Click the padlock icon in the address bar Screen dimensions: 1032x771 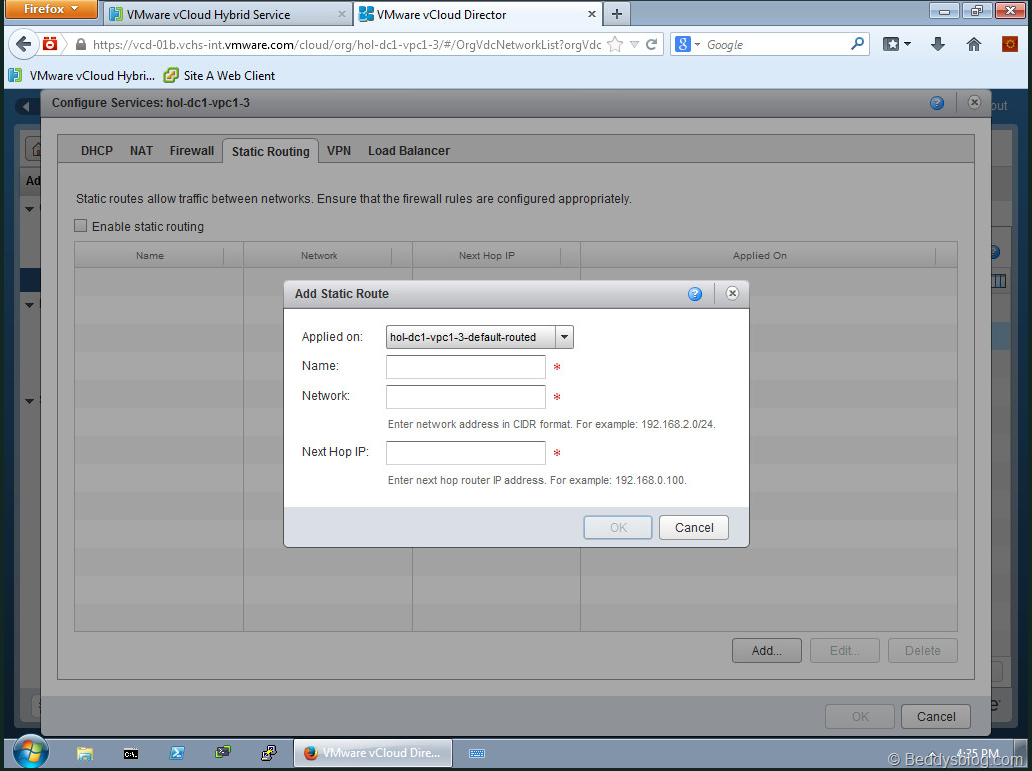coord(80,44)
